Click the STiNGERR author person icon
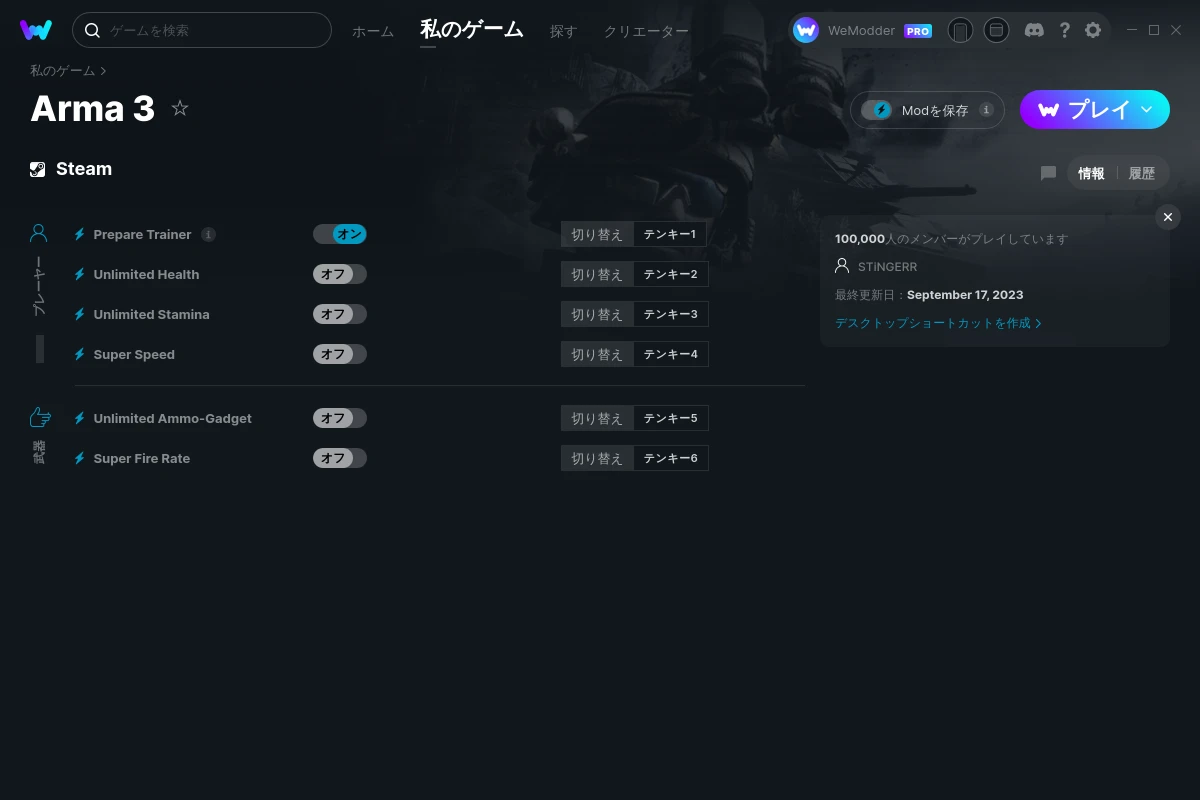Image resolution: width=1200 pixels, height=800 pixels. pyautogui.click(x=842, y=266)
